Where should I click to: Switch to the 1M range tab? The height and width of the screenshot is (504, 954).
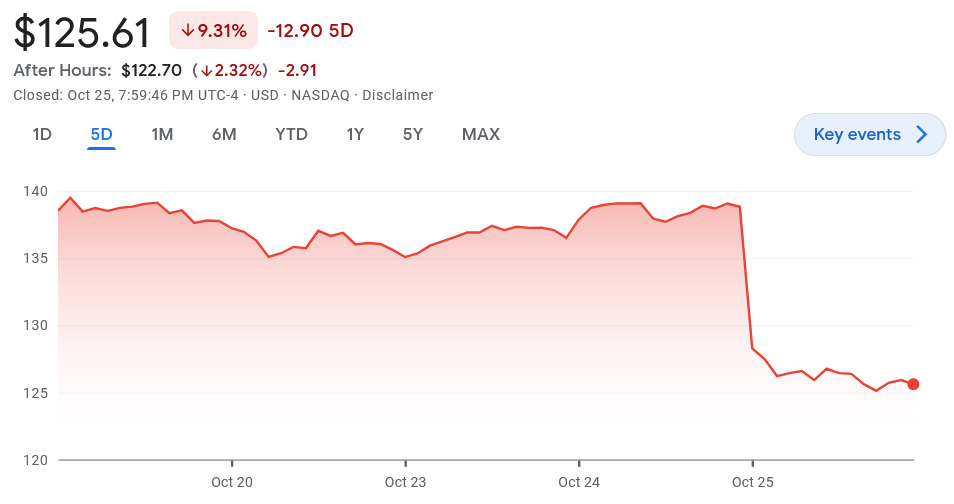162,134
